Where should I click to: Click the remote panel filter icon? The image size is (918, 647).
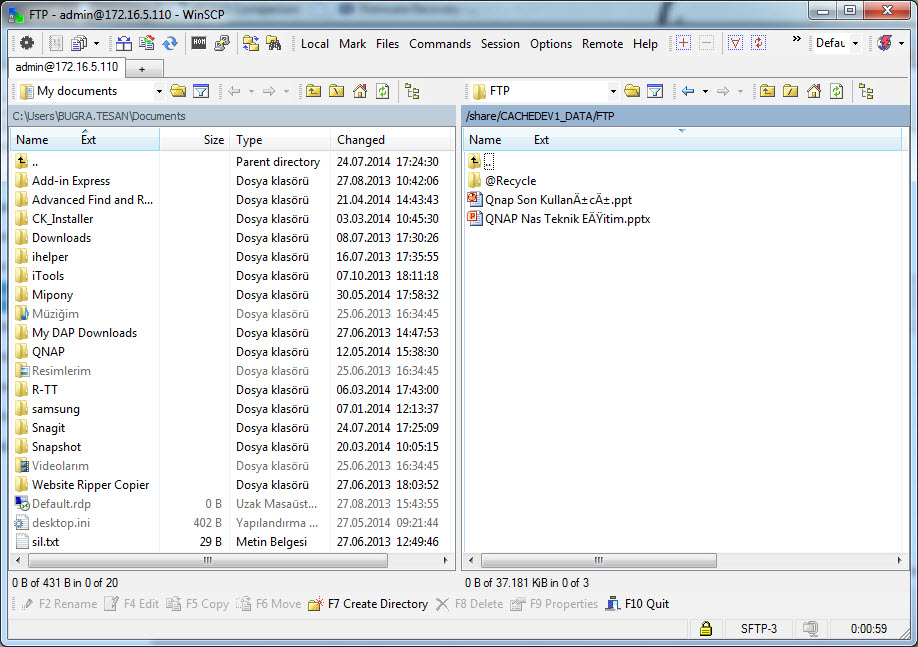tap(655, 91)
